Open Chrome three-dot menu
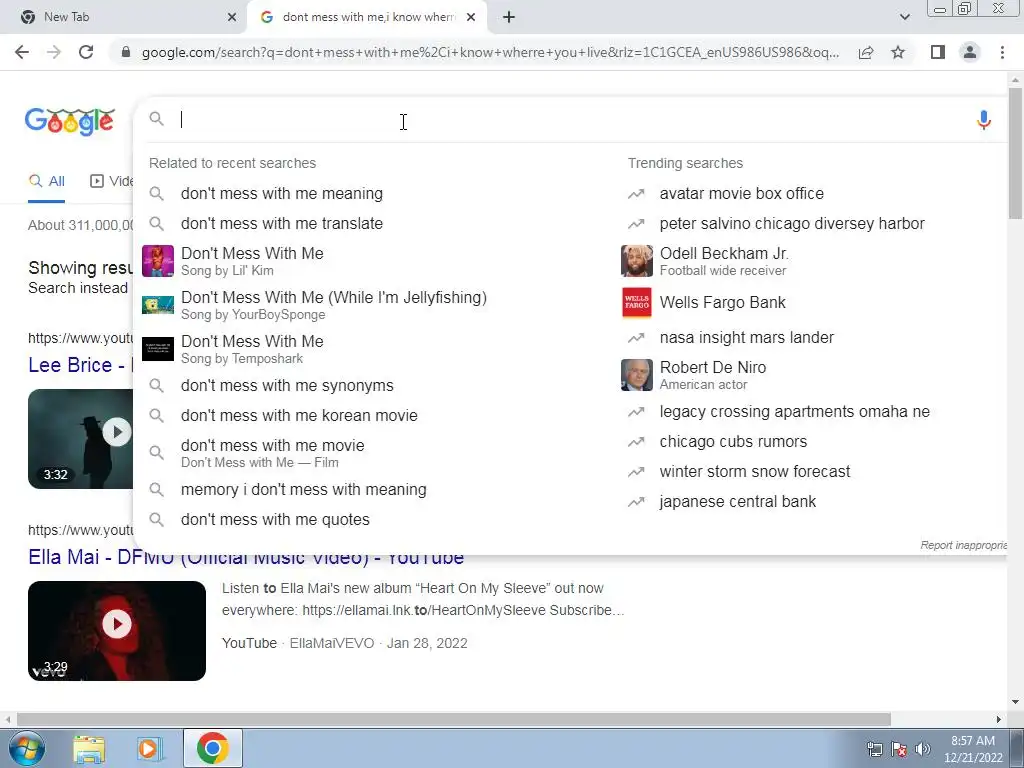The width and height of the screenshot is (1024, 768). click(1002, 52)
